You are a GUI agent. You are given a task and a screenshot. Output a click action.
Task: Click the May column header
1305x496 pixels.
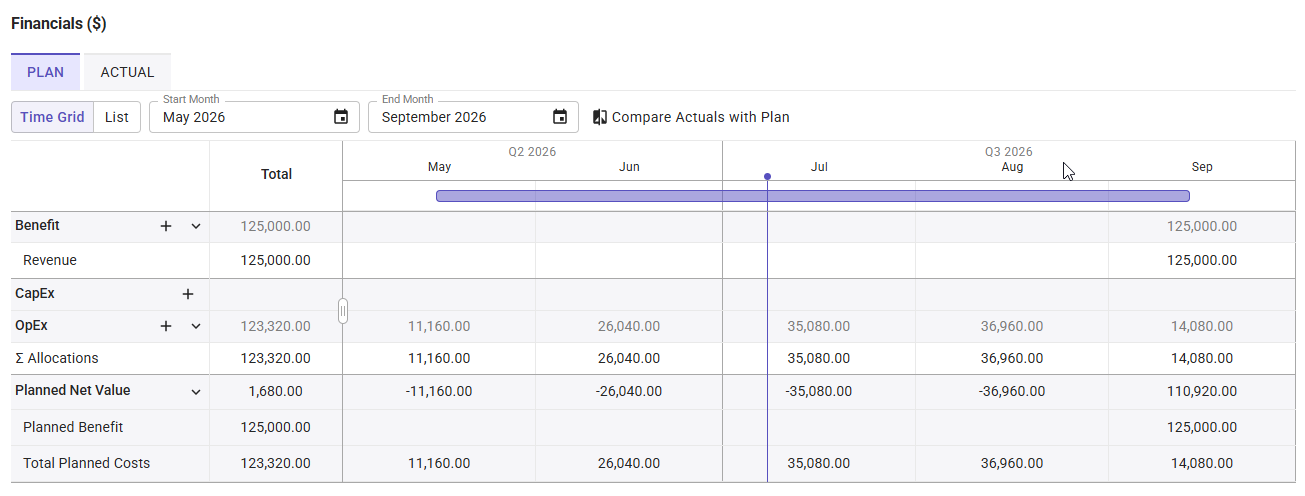click(439, 167)
